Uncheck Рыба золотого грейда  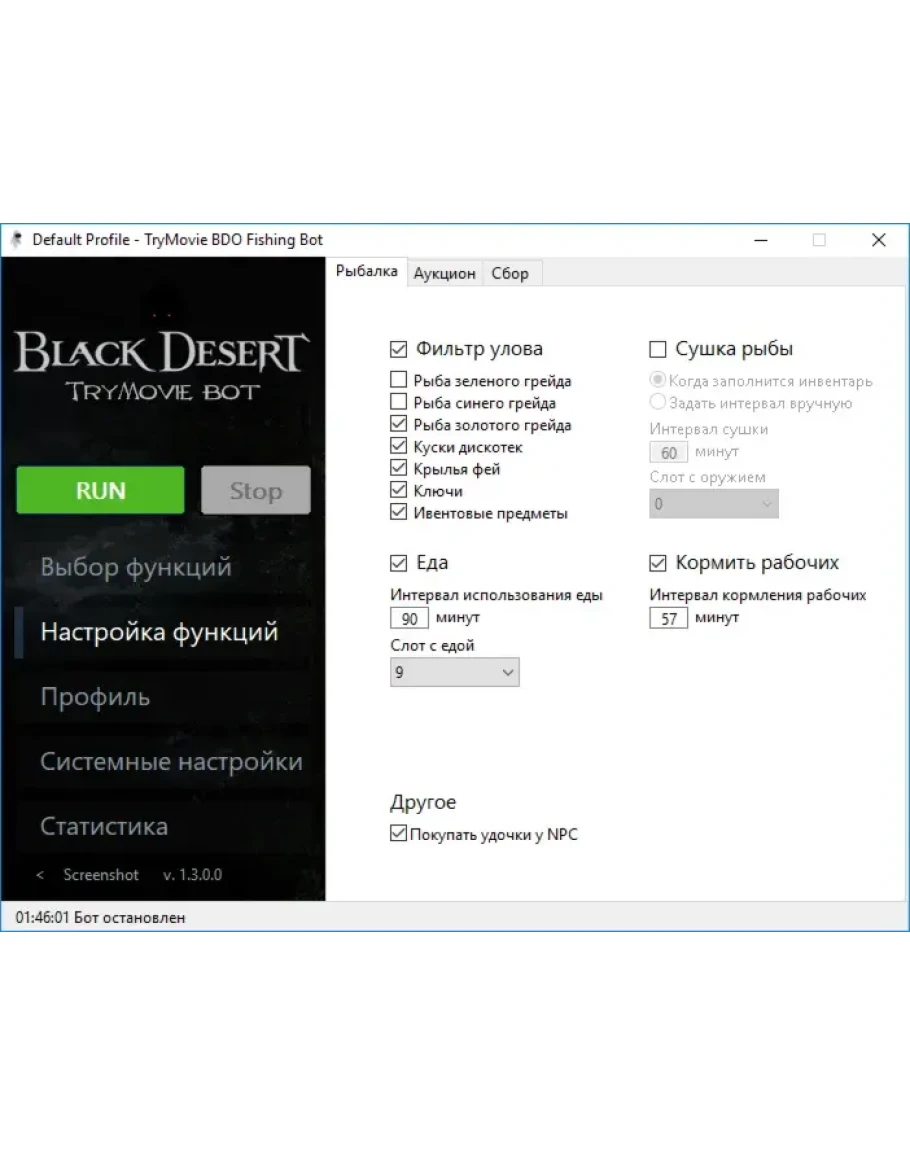(x=399, y=425)
